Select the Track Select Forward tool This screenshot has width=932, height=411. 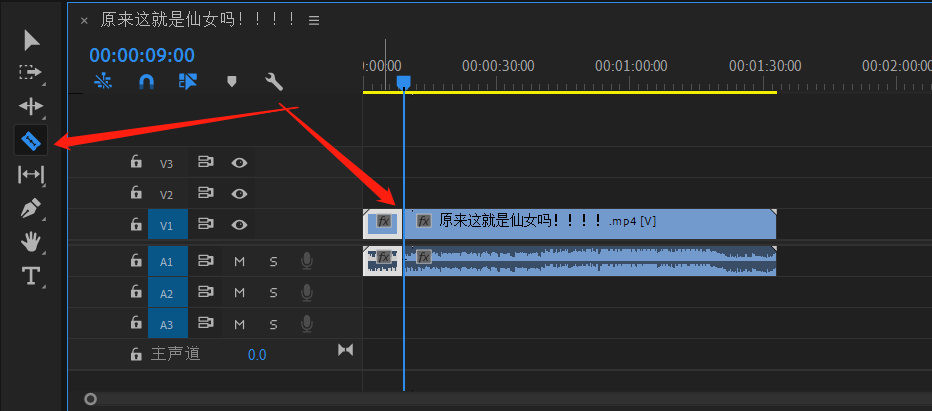click(31, 73)
